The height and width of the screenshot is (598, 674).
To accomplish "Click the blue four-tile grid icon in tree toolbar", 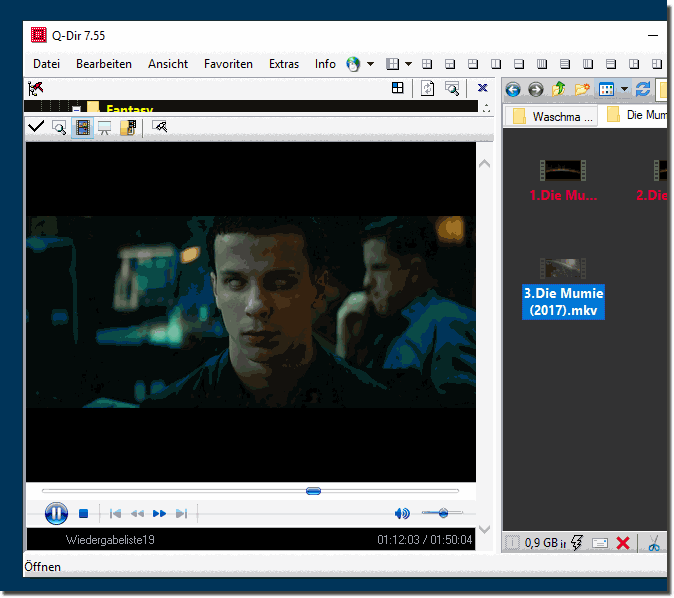I will tap(398, 88).
